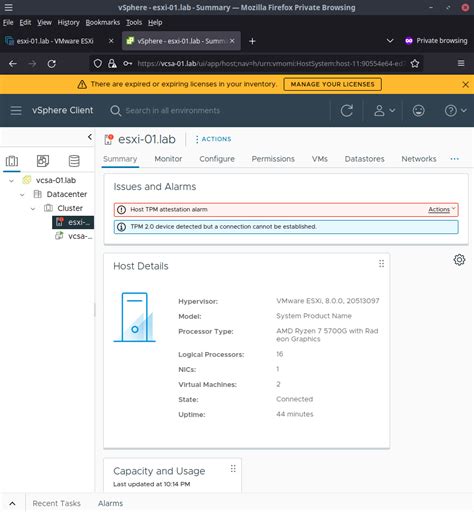Open Firefox File menu

click(8, 22)
